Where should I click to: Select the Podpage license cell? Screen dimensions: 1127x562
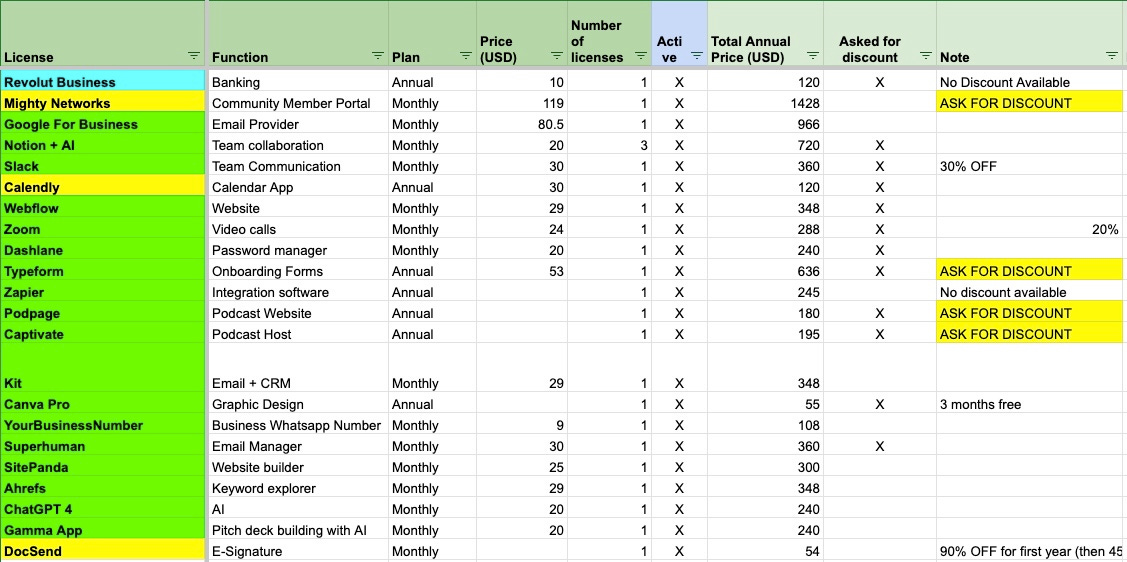pos(103,313)
